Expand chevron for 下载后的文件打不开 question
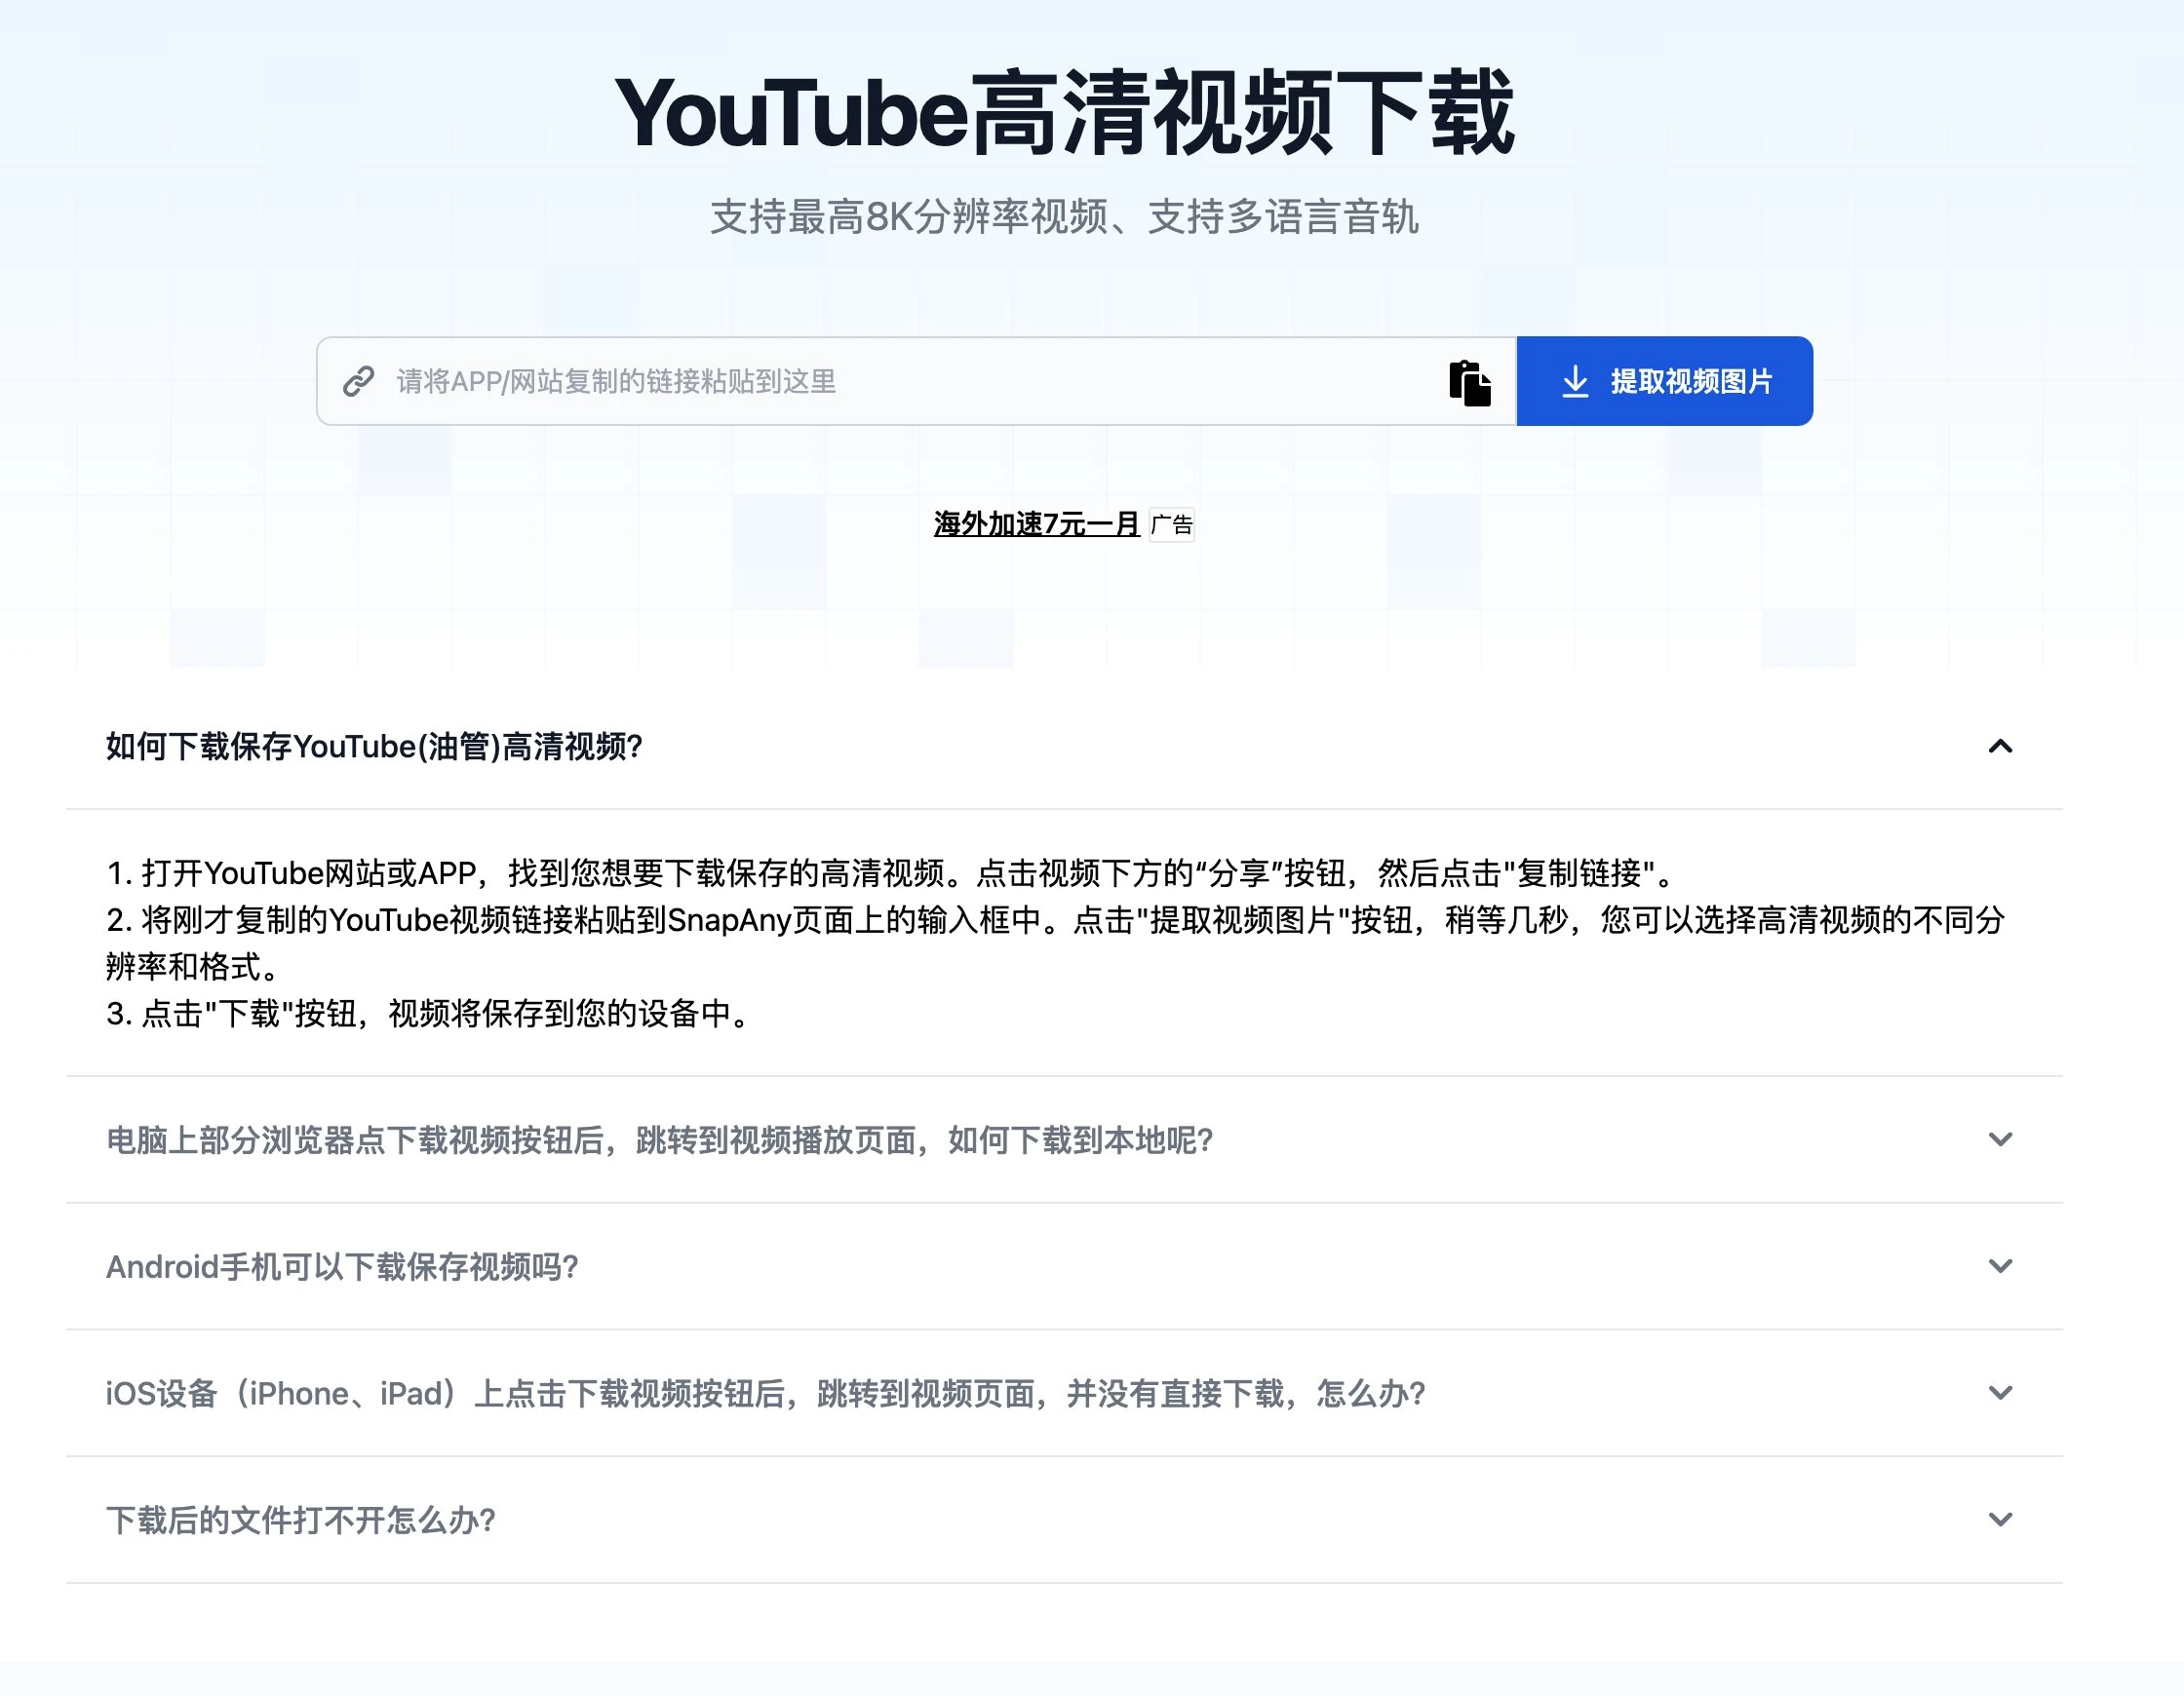The image size is (2184, 1696). [x=2000, y=1520]
